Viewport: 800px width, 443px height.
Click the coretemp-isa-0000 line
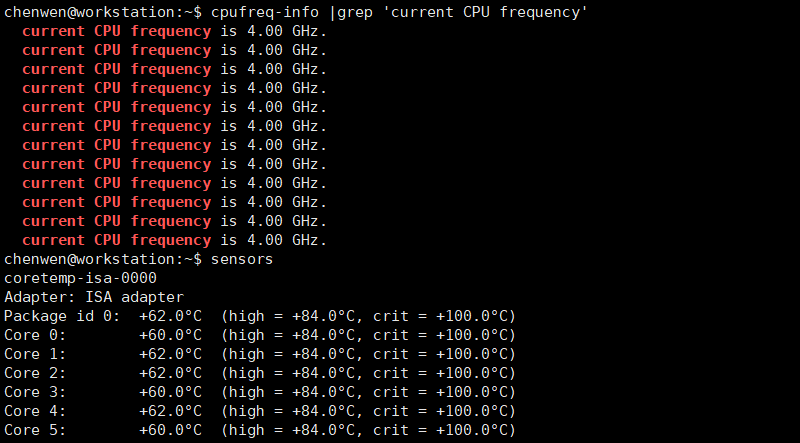tap(80, 278)
